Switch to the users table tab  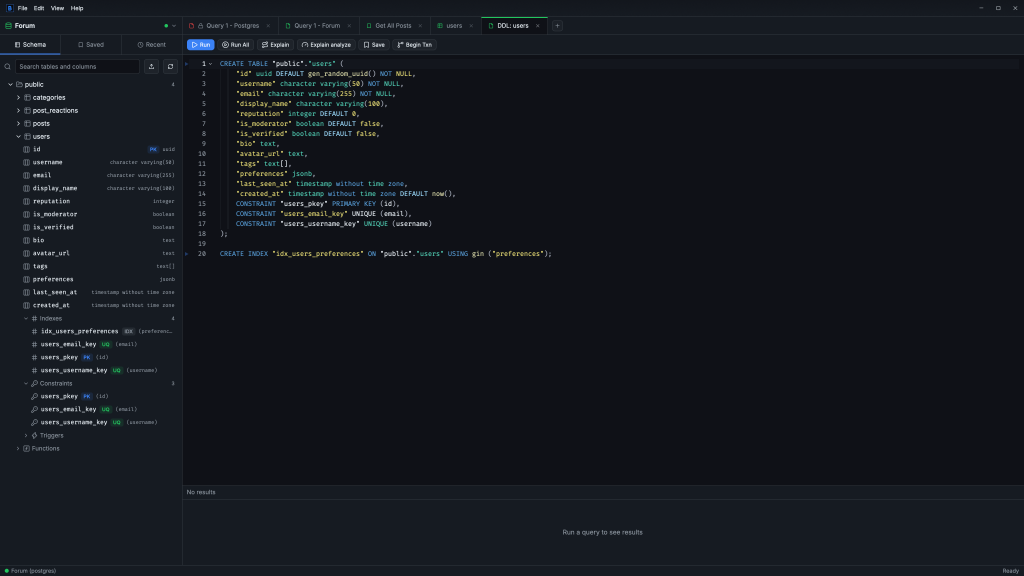pyautogui.click(x=454, y=26)
